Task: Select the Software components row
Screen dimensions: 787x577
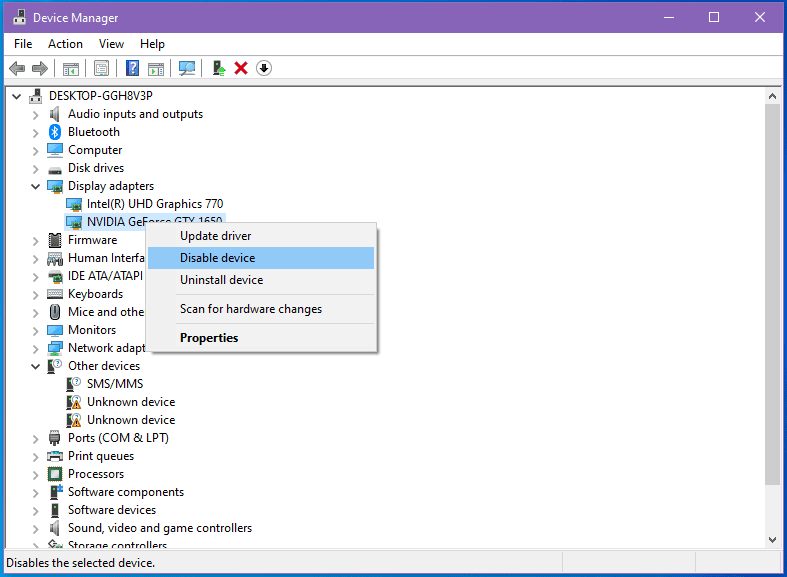Action: click(x=126, y=492)
